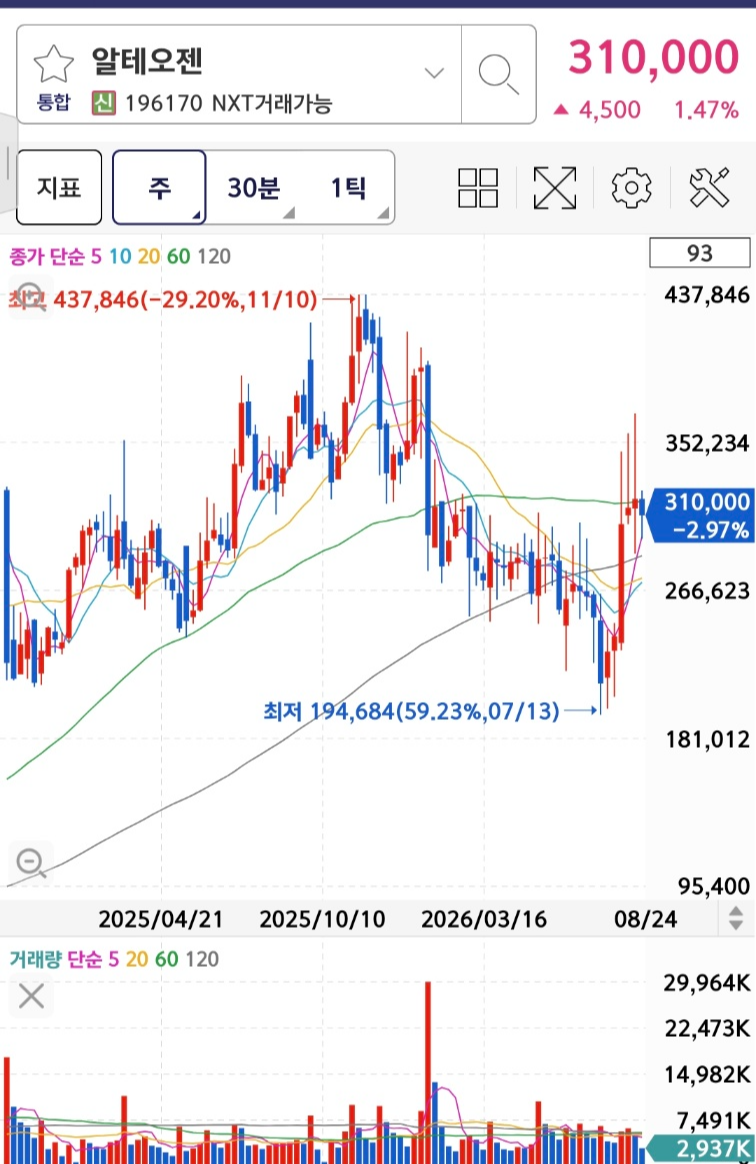This screenshot has width=756, height=1164.
Task: Open the multi-chart grid layout icon
Action: (x=478, y=187)
